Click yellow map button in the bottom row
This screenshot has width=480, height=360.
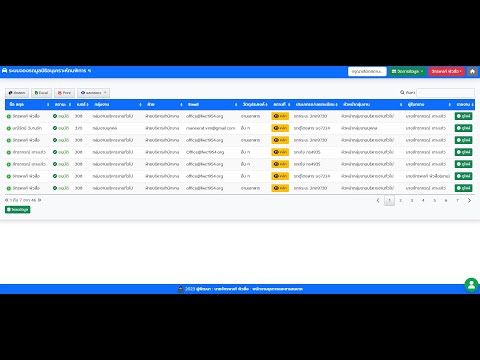[280, 188]
